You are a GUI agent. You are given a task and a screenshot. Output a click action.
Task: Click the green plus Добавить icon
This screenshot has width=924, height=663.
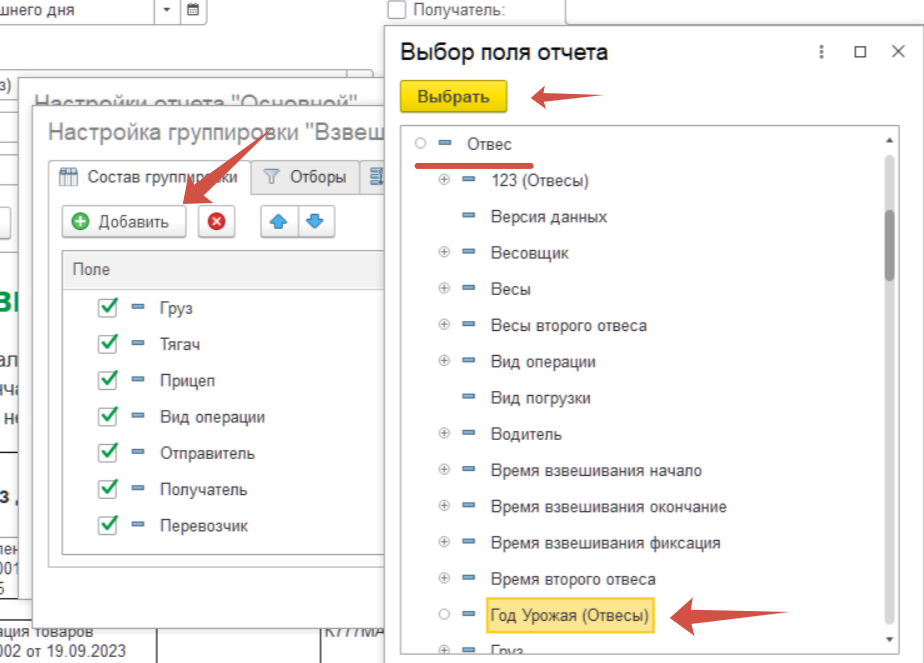[x=81, y=222]
